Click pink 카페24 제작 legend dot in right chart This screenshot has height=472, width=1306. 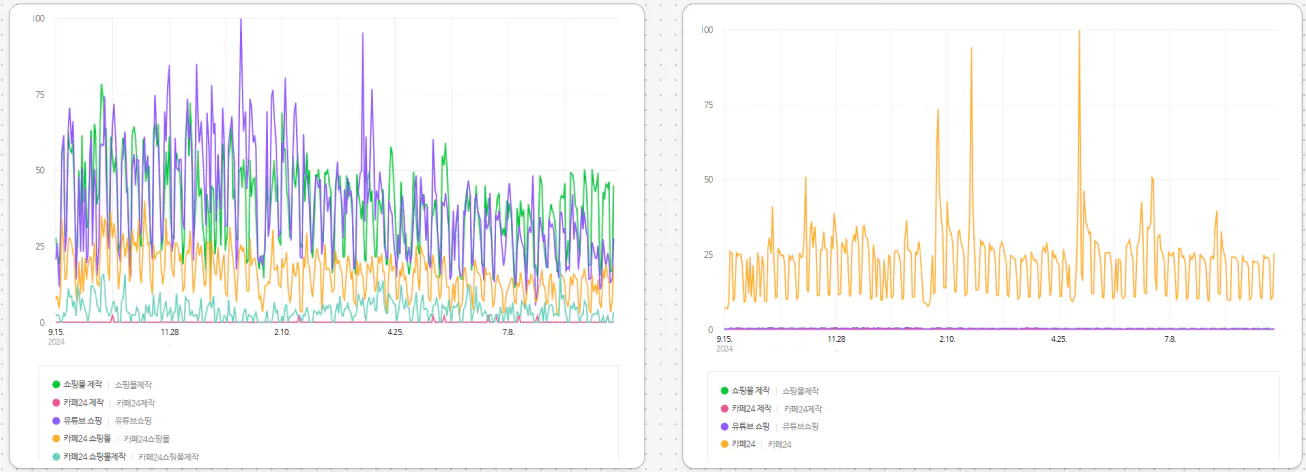click(725, 408)
